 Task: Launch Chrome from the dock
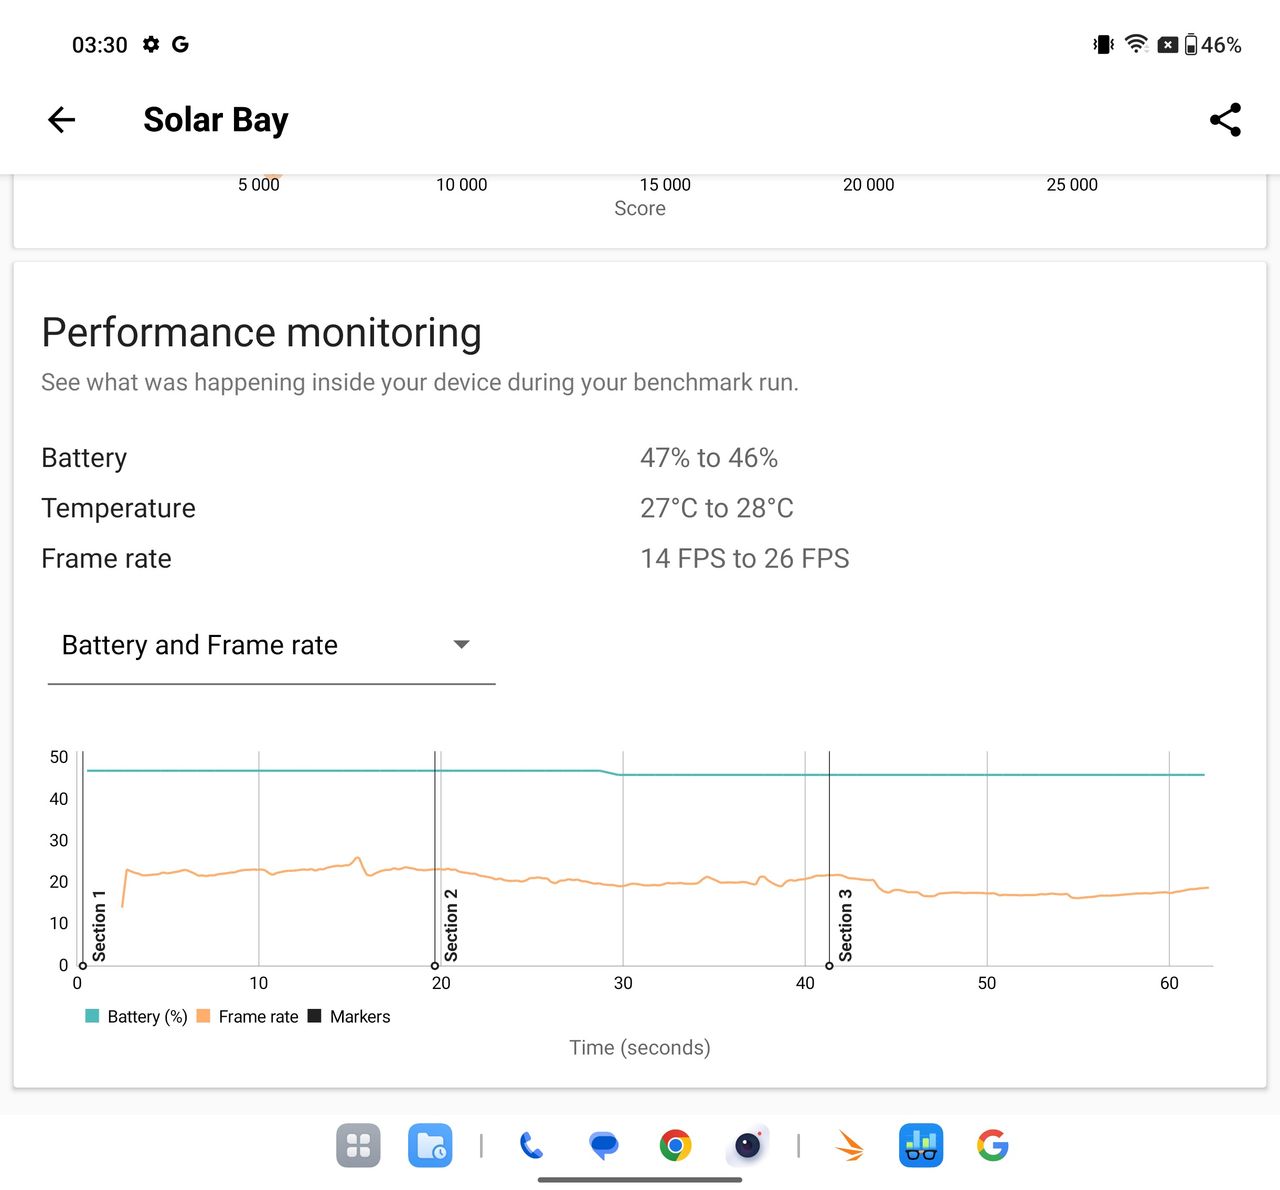[x=675, y=1146]
